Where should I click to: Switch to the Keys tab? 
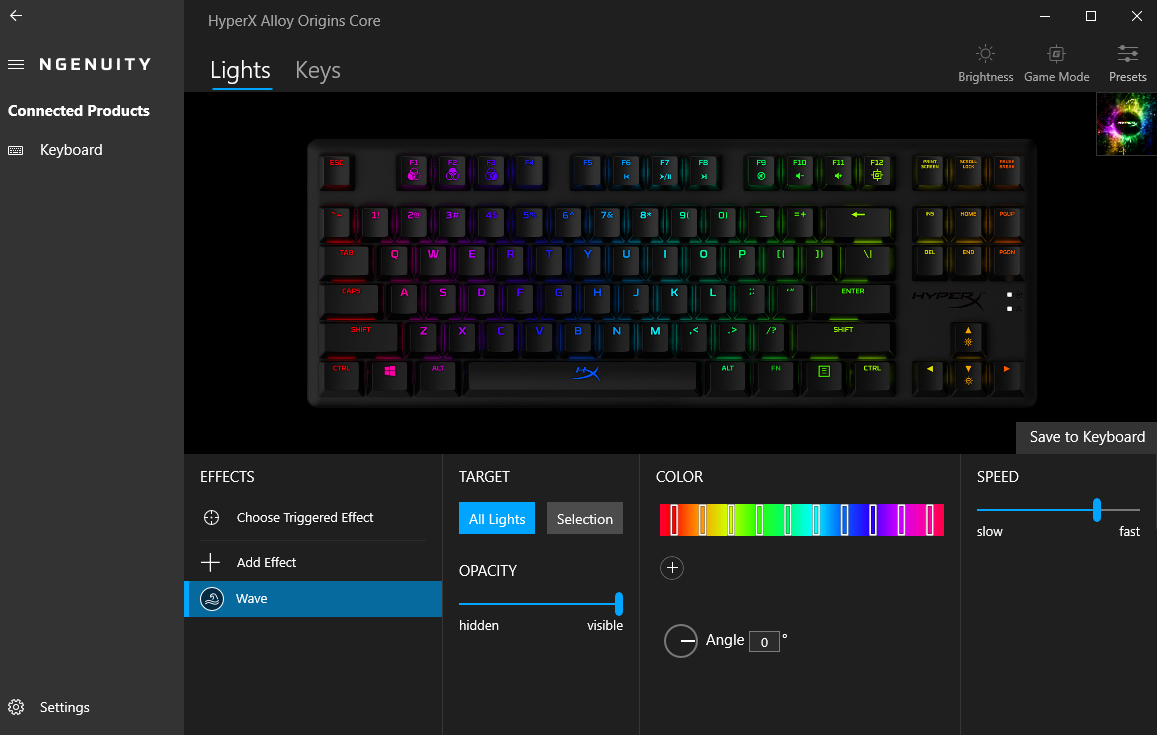tap(318, 70)
